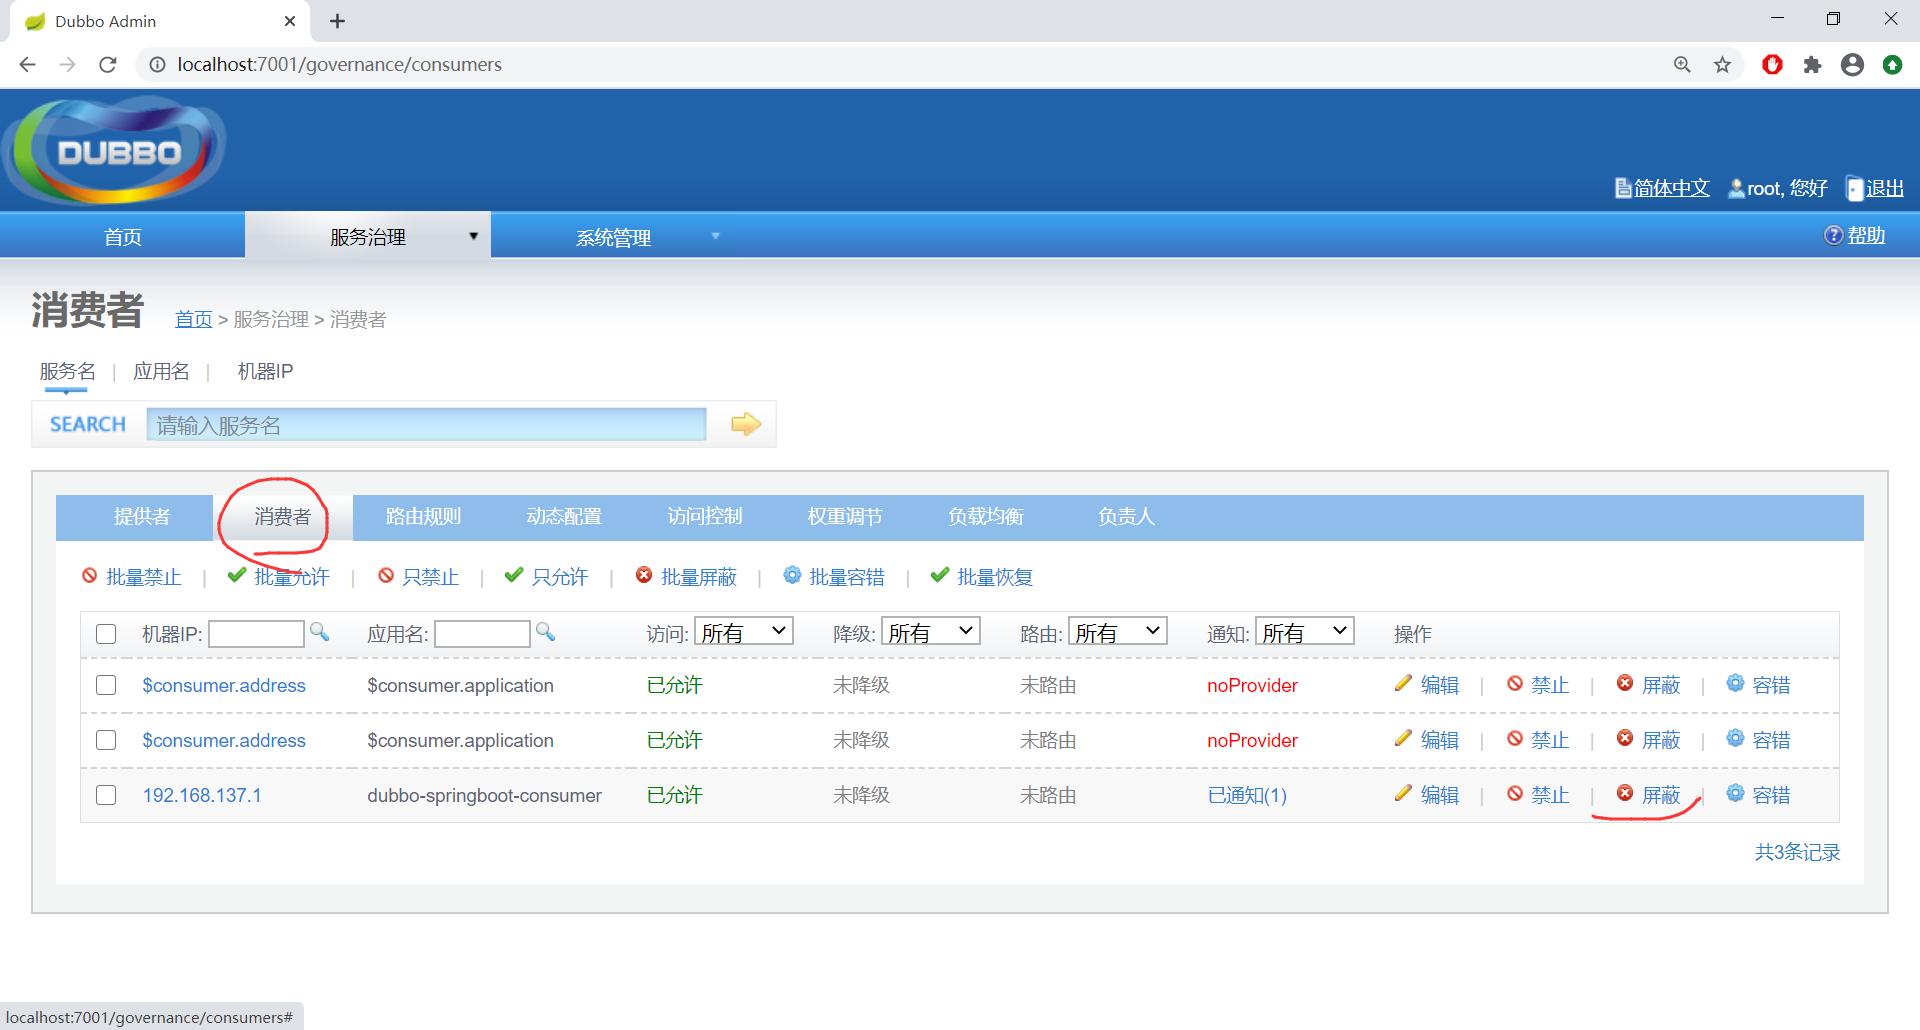
Task: Open the 通知 filter dropdown
Action: 1305,632
